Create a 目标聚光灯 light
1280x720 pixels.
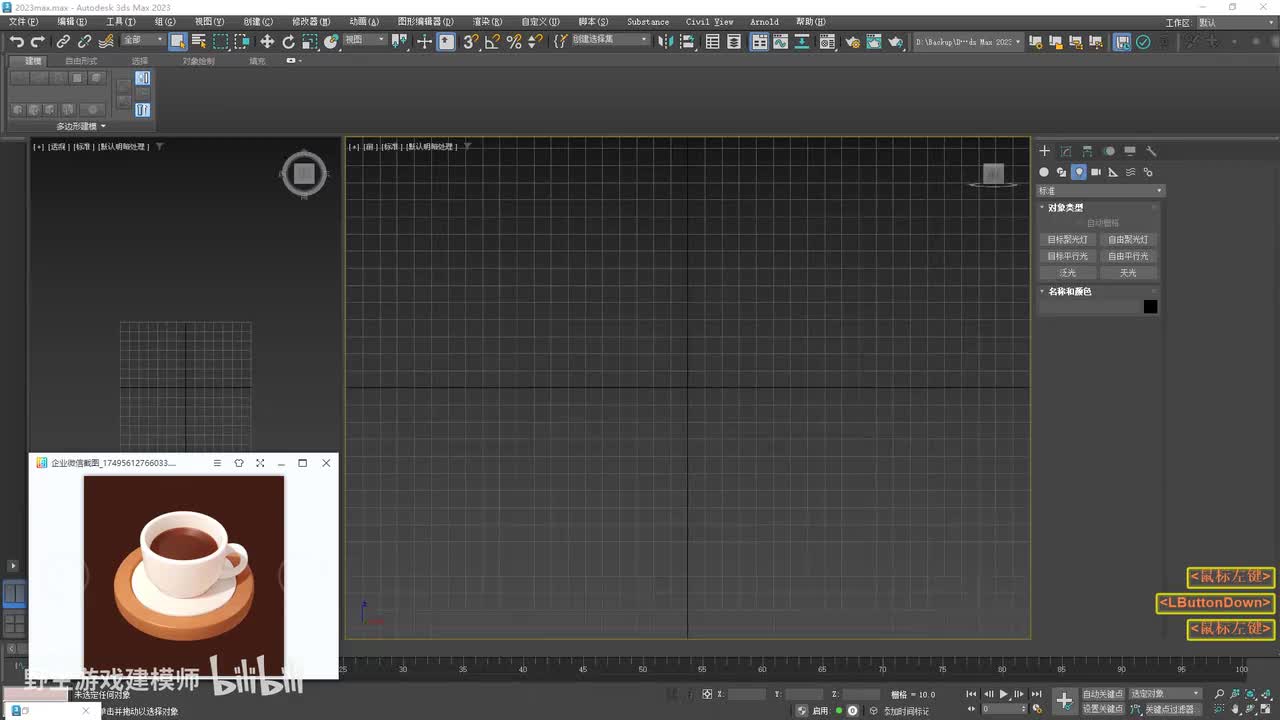click(x=1067, y=240)
